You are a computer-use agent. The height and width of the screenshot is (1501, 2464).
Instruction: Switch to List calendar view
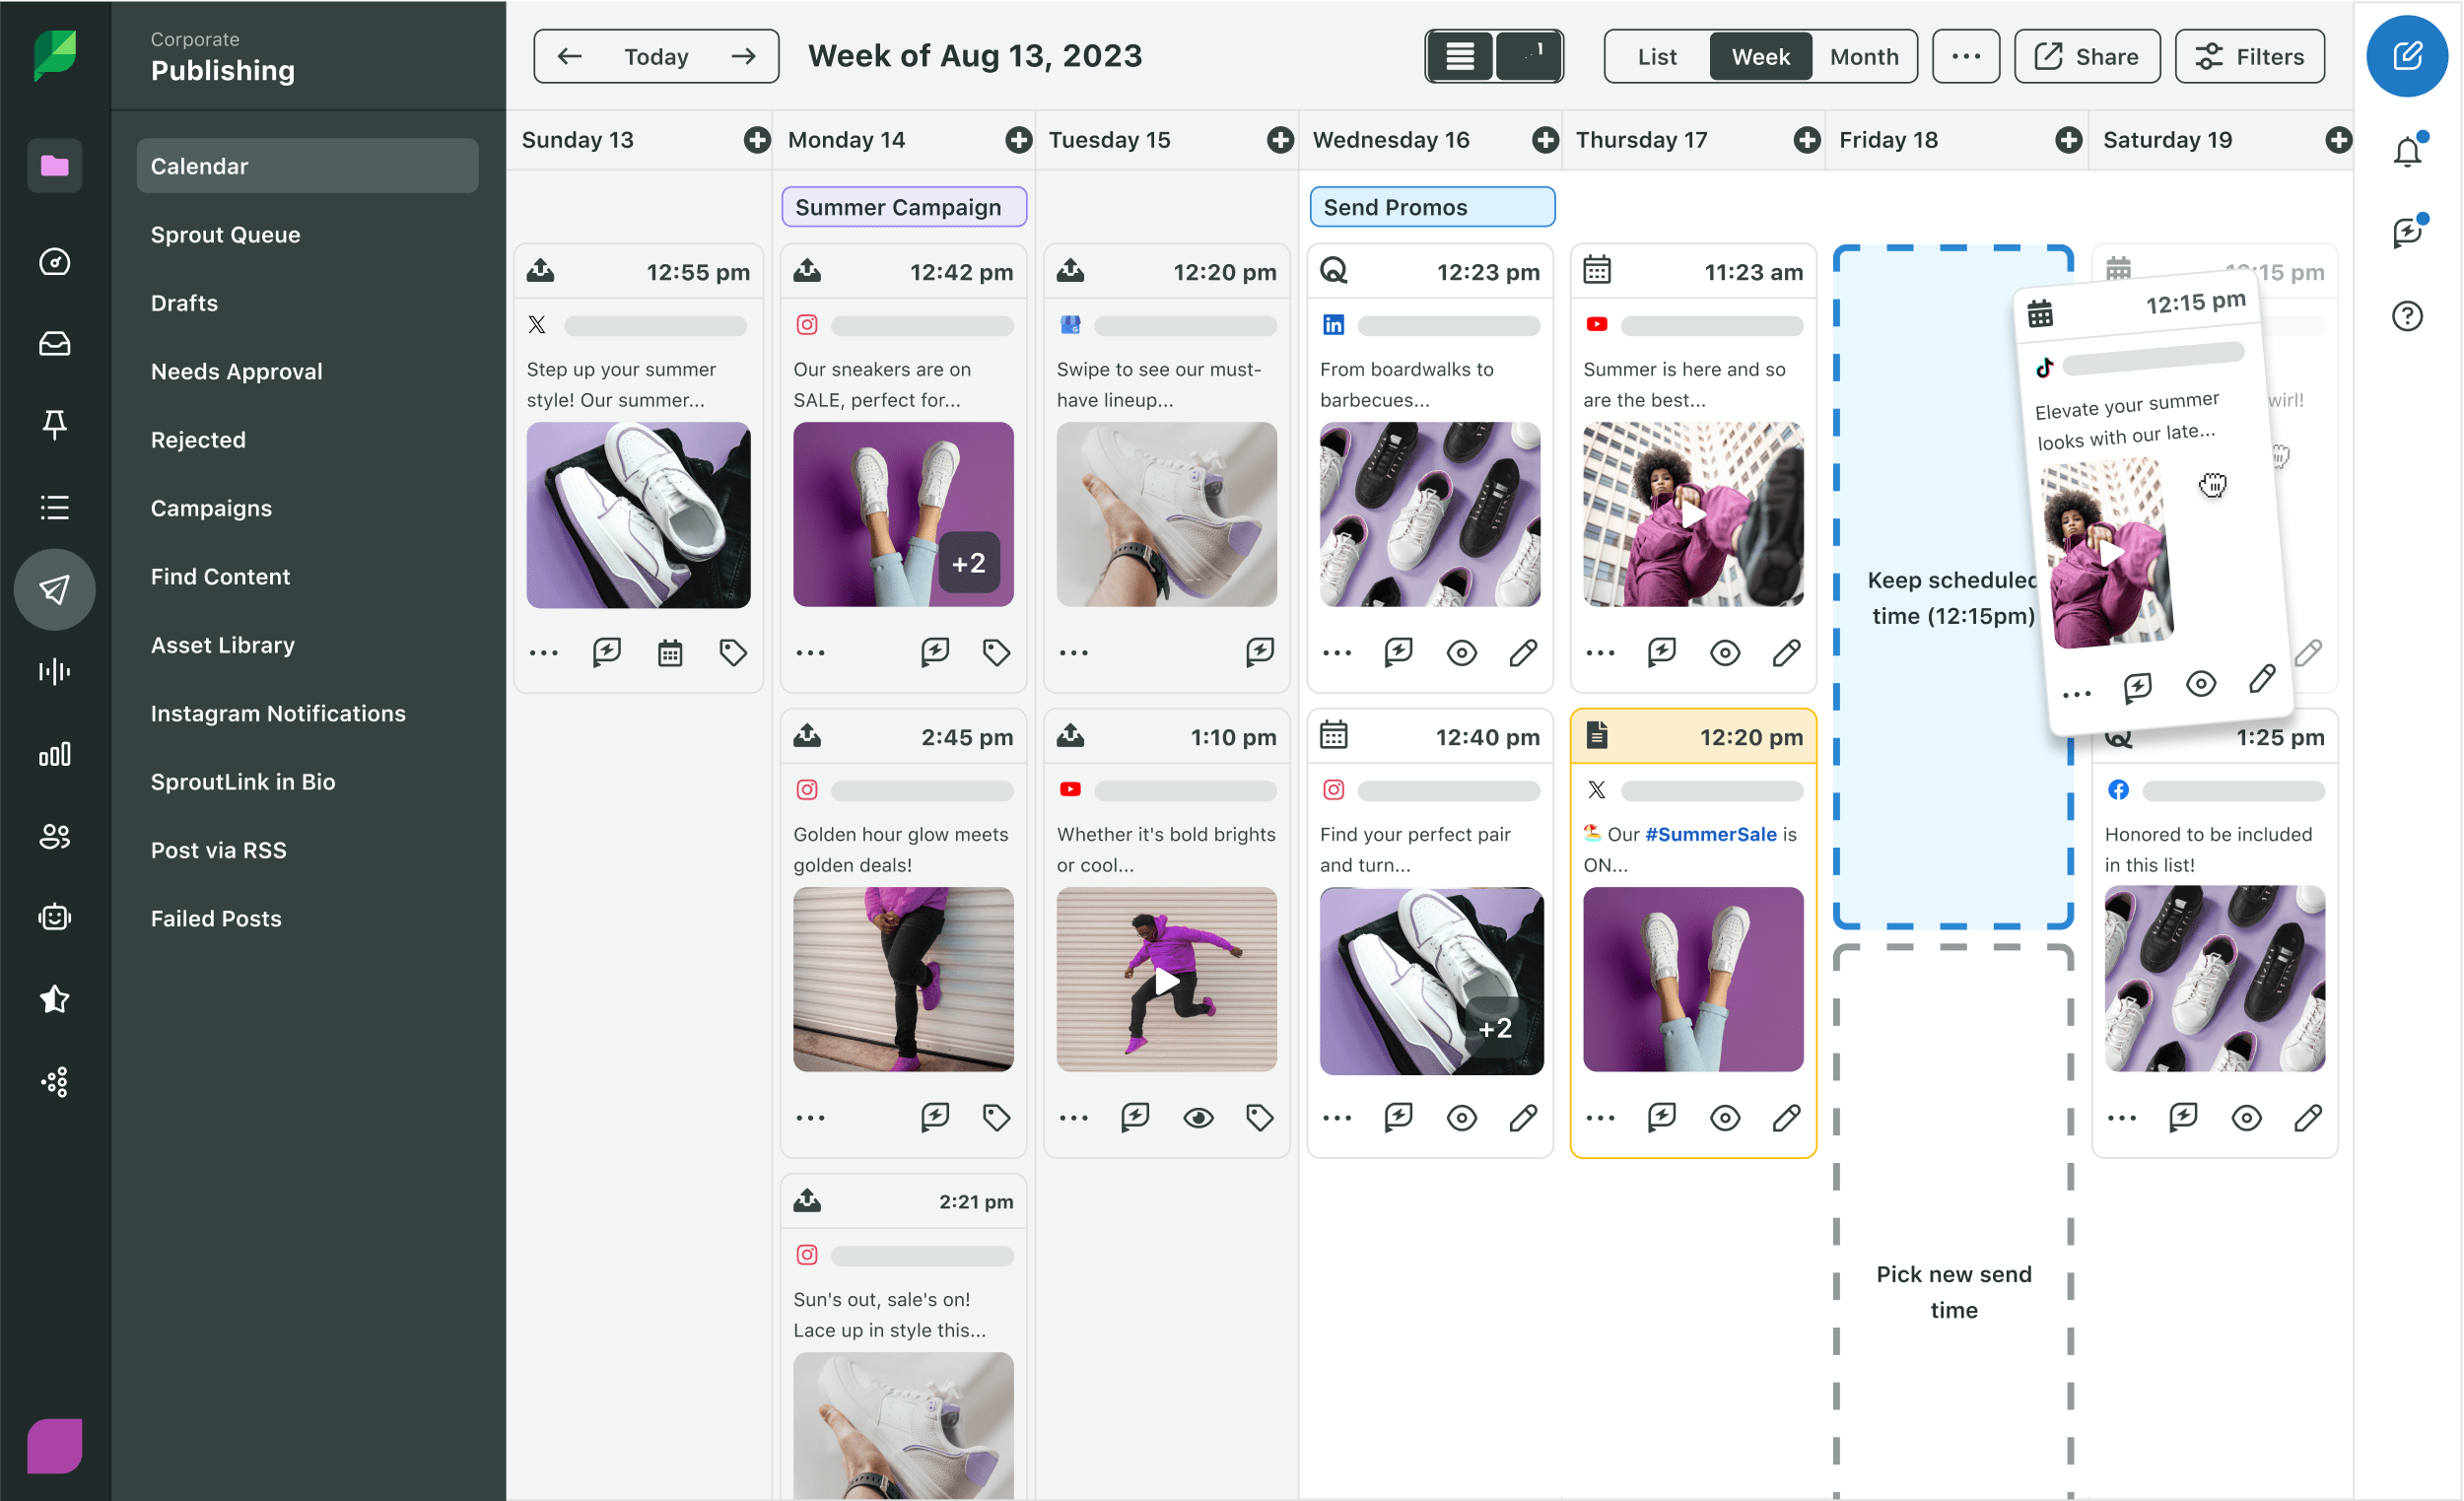1655,54
